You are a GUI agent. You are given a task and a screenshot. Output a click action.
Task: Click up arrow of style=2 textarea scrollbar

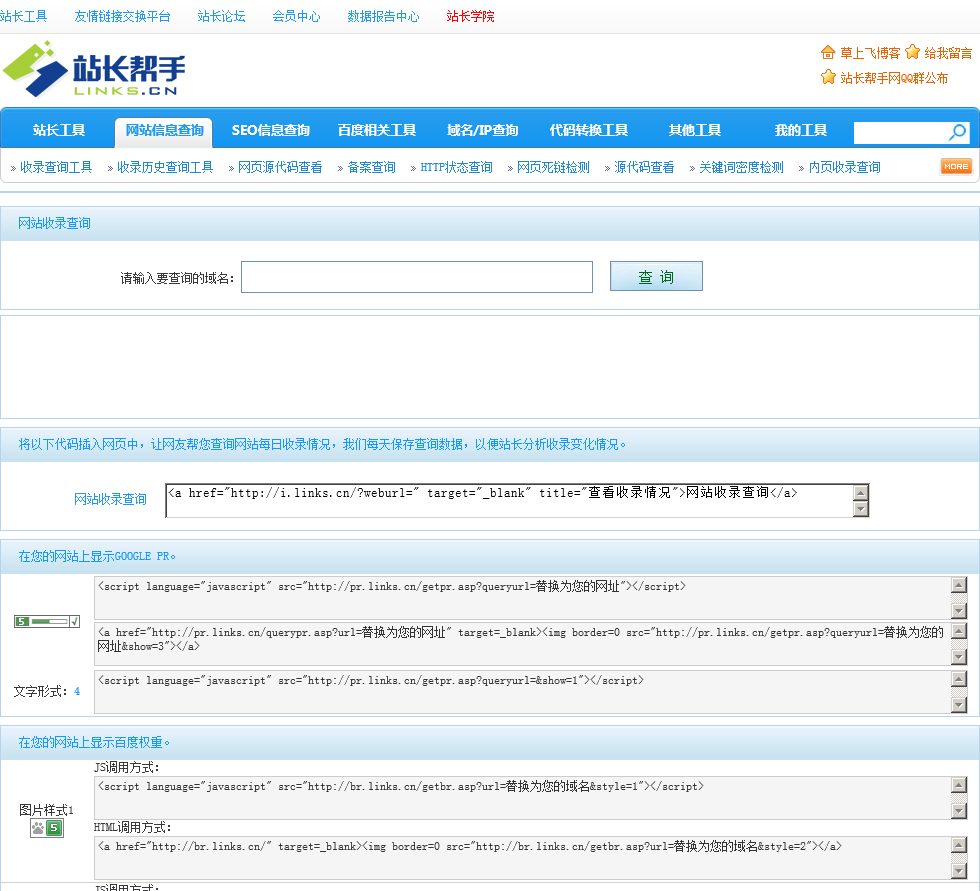(x=959, y=845)
